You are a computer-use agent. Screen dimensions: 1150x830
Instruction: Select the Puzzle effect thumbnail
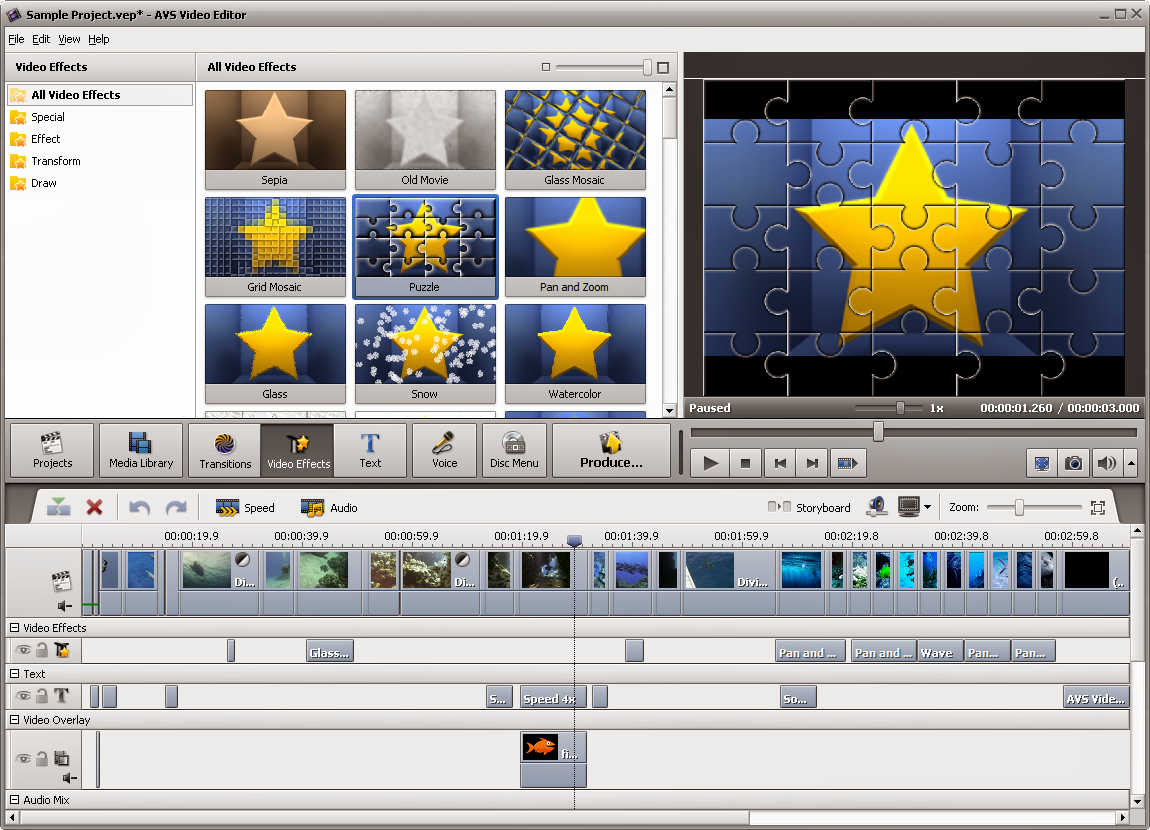[424, 245]
